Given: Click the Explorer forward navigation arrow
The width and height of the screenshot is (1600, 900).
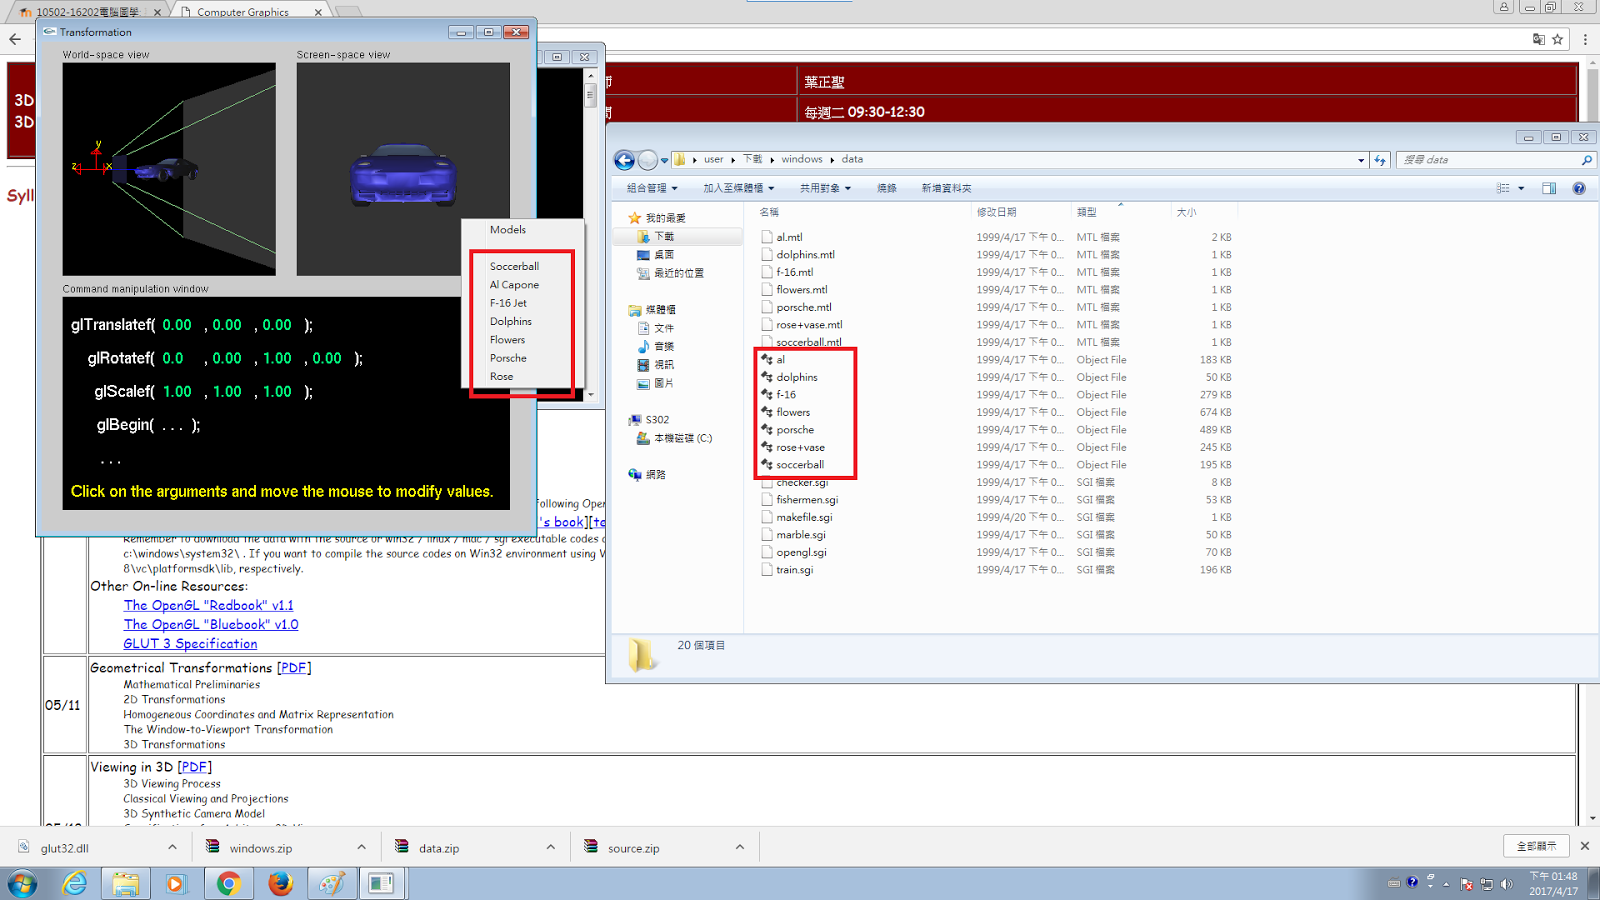Looking at the screenshot, I should [x=648, y=160].
